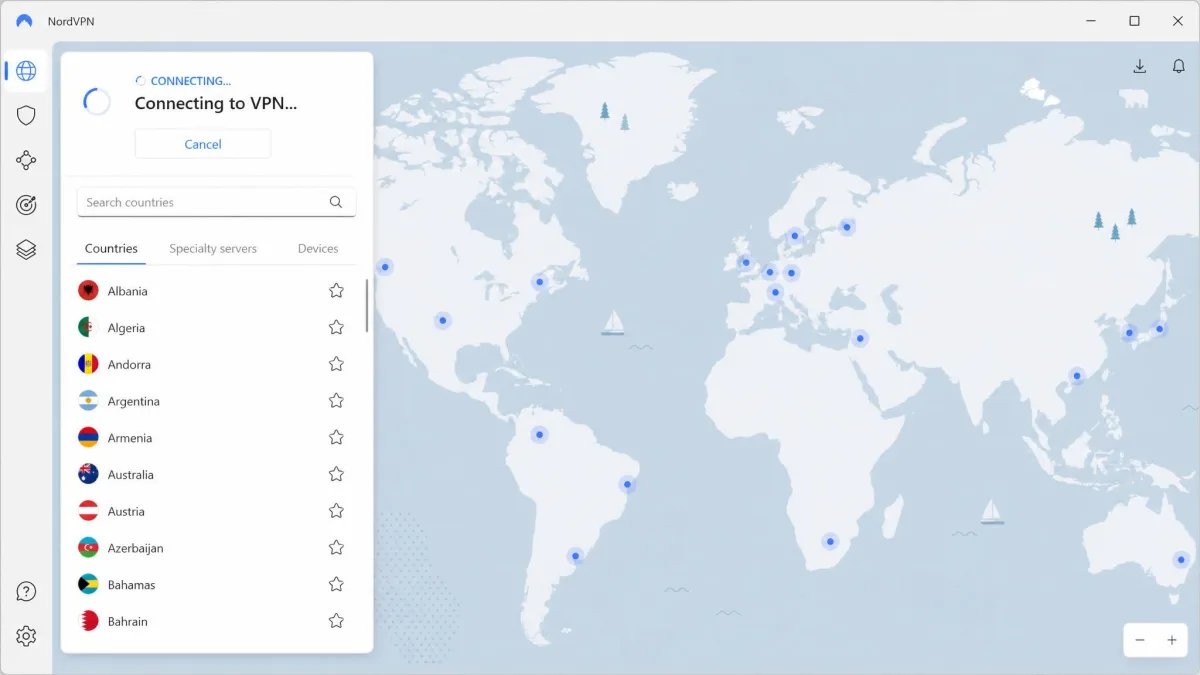Viewport: 1200px width, 675px height.
Task: Cancel the VPN connection attempt
Action: pos(203,144)
